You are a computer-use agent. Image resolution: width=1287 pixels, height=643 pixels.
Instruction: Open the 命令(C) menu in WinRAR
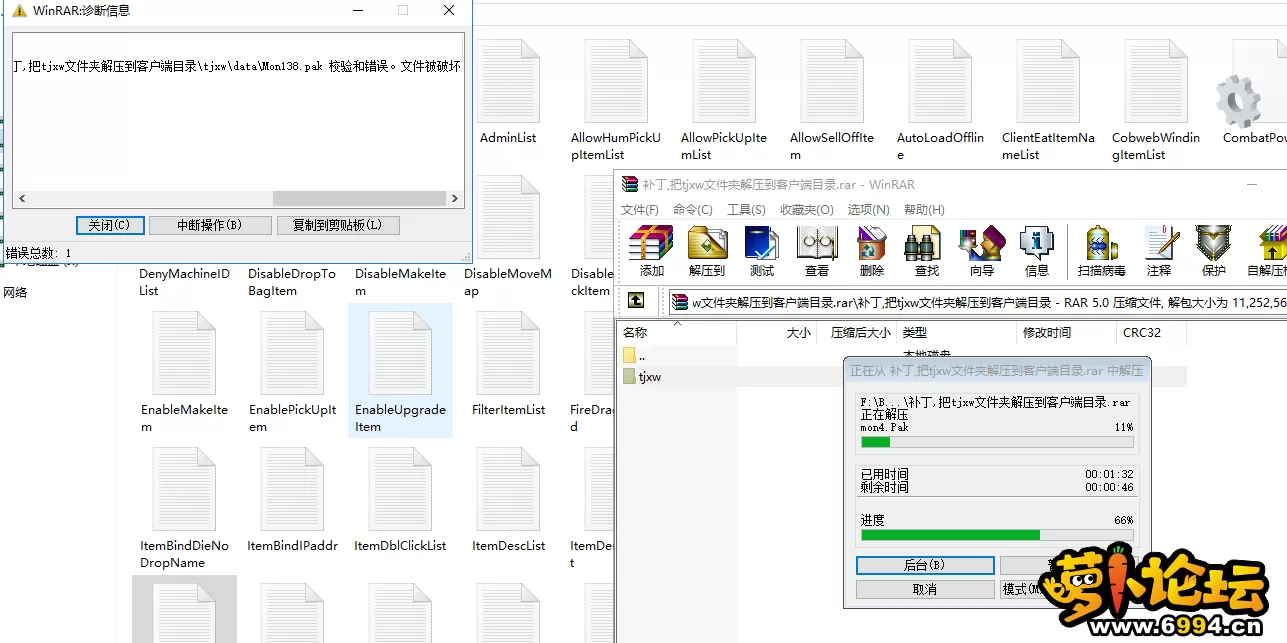tap(693, 210)
